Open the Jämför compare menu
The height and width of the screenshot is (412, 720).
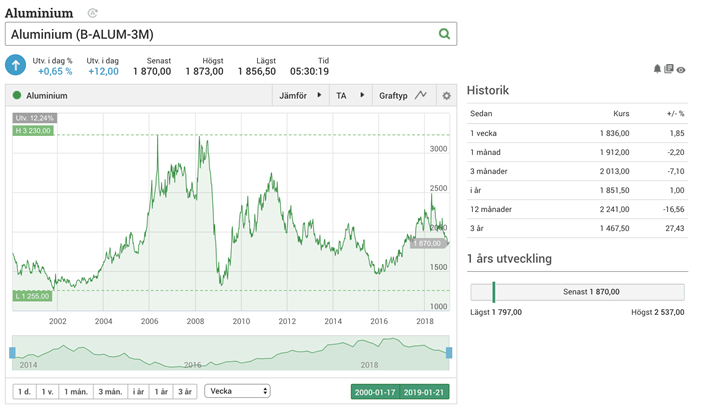click(x=300, y=96)
